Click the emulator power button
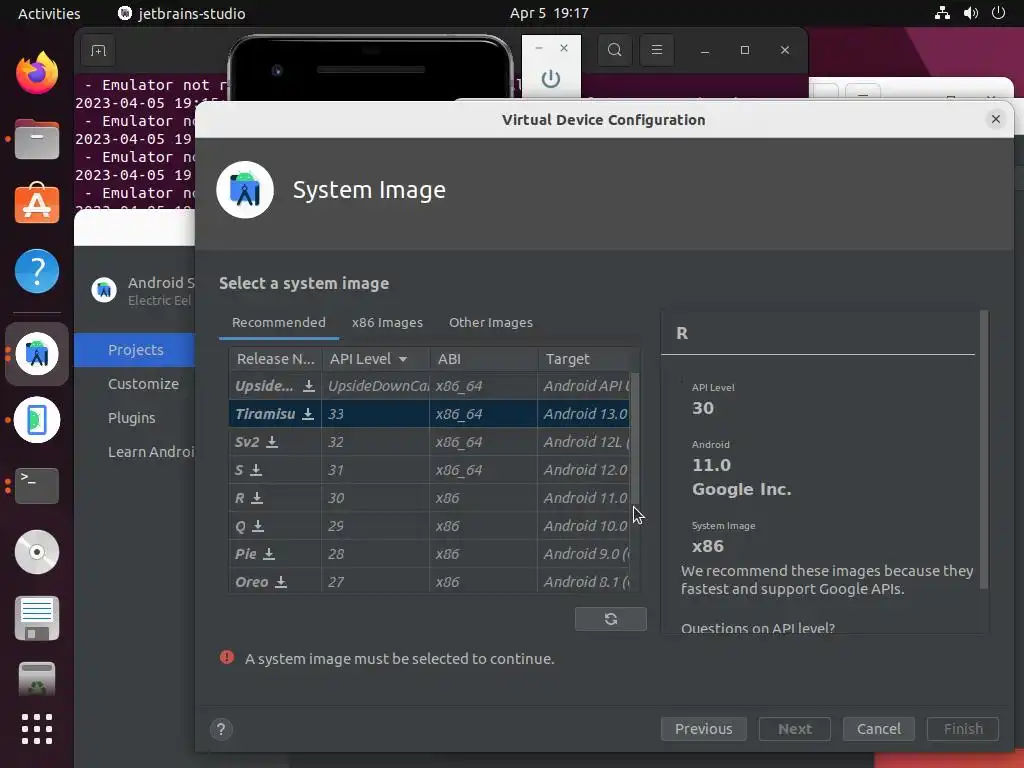 [551, 79]
